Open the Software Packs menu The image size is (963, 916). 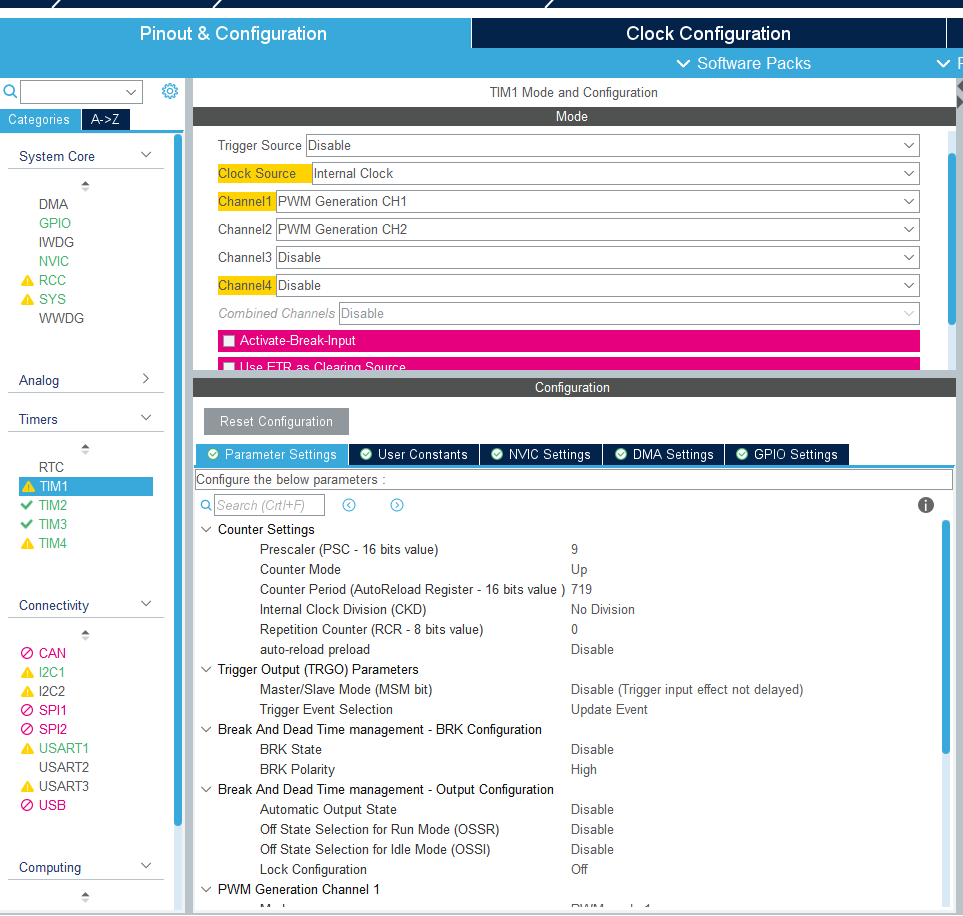click(744, 63)
